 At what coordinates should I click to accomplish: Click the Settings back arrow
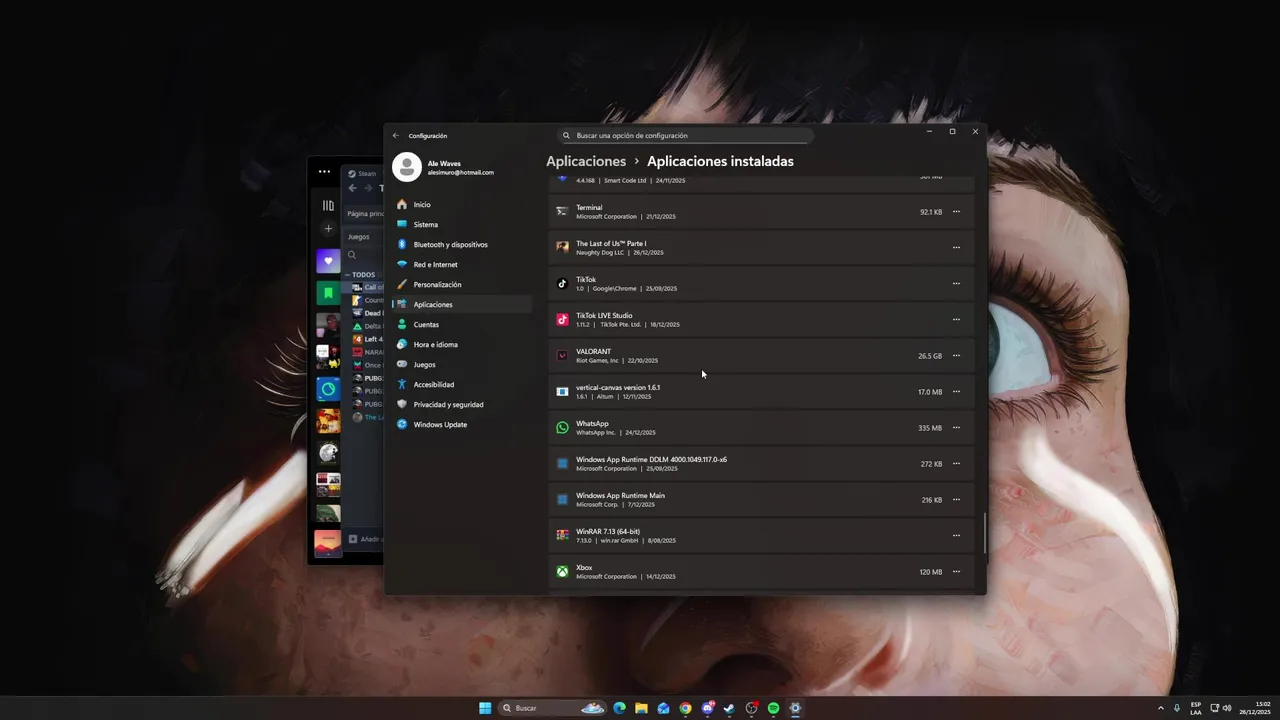[x=396, y=135]
